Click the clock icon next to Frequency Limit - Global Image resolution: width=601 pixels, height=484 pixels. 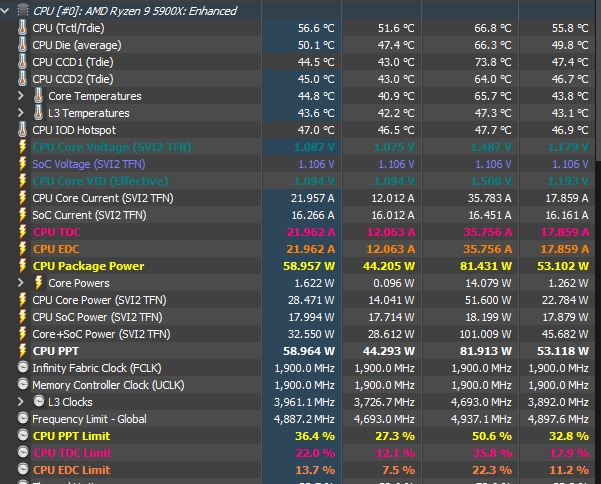[23, 419]
